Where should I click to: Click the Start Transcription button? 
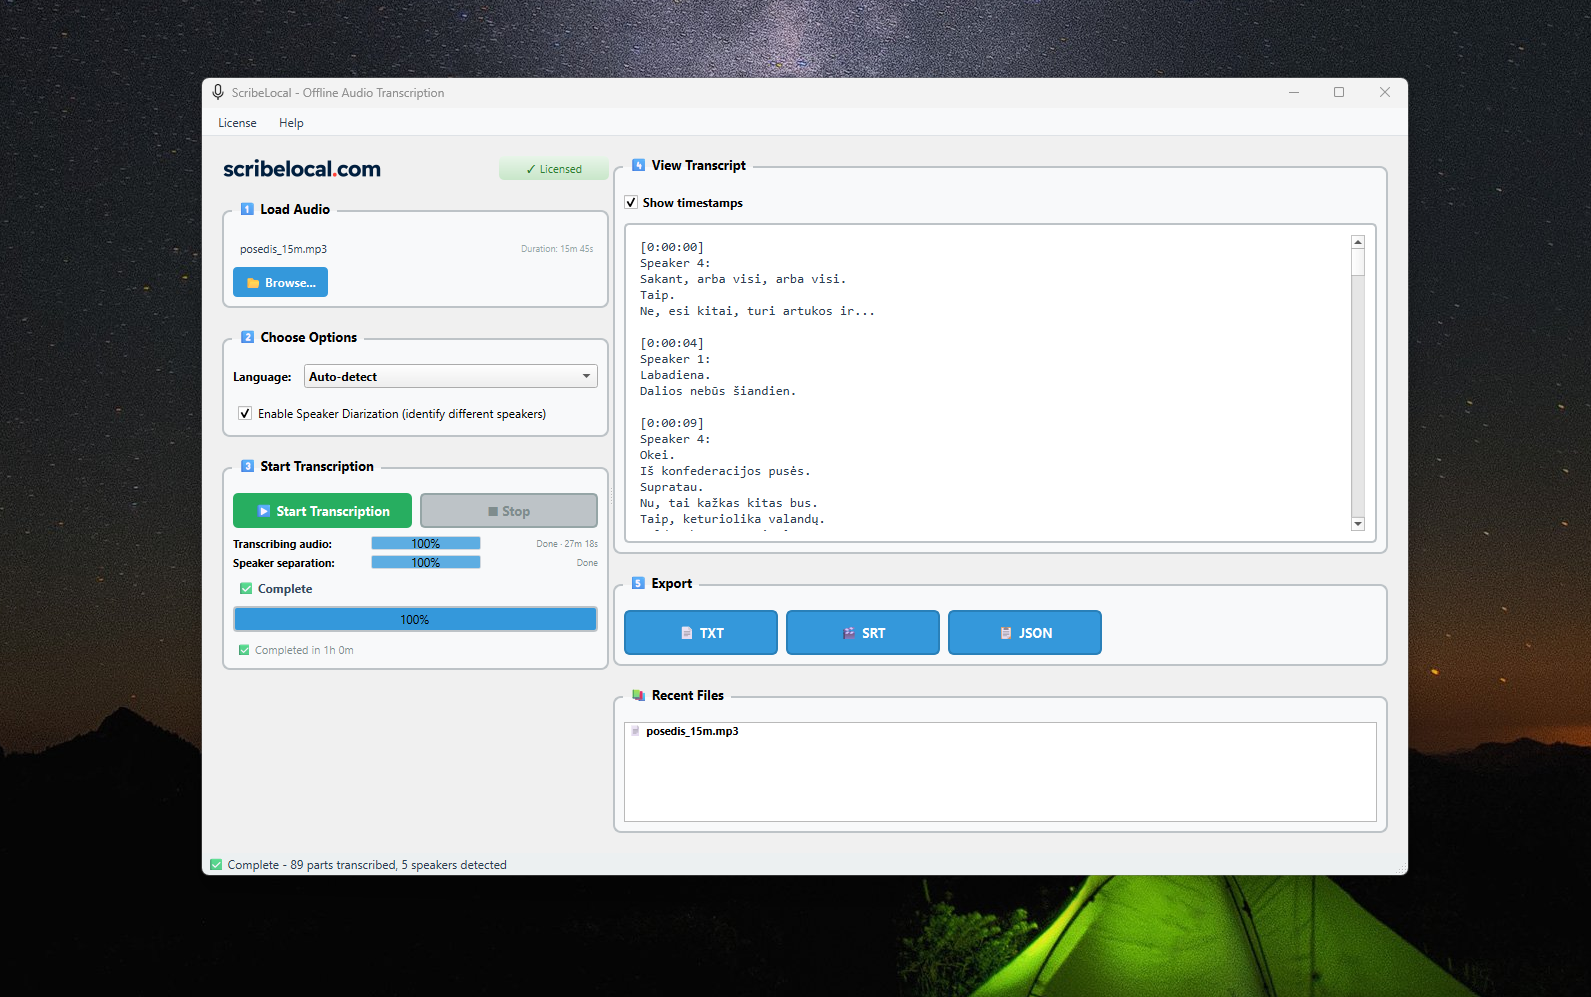(x=322, y=510)
